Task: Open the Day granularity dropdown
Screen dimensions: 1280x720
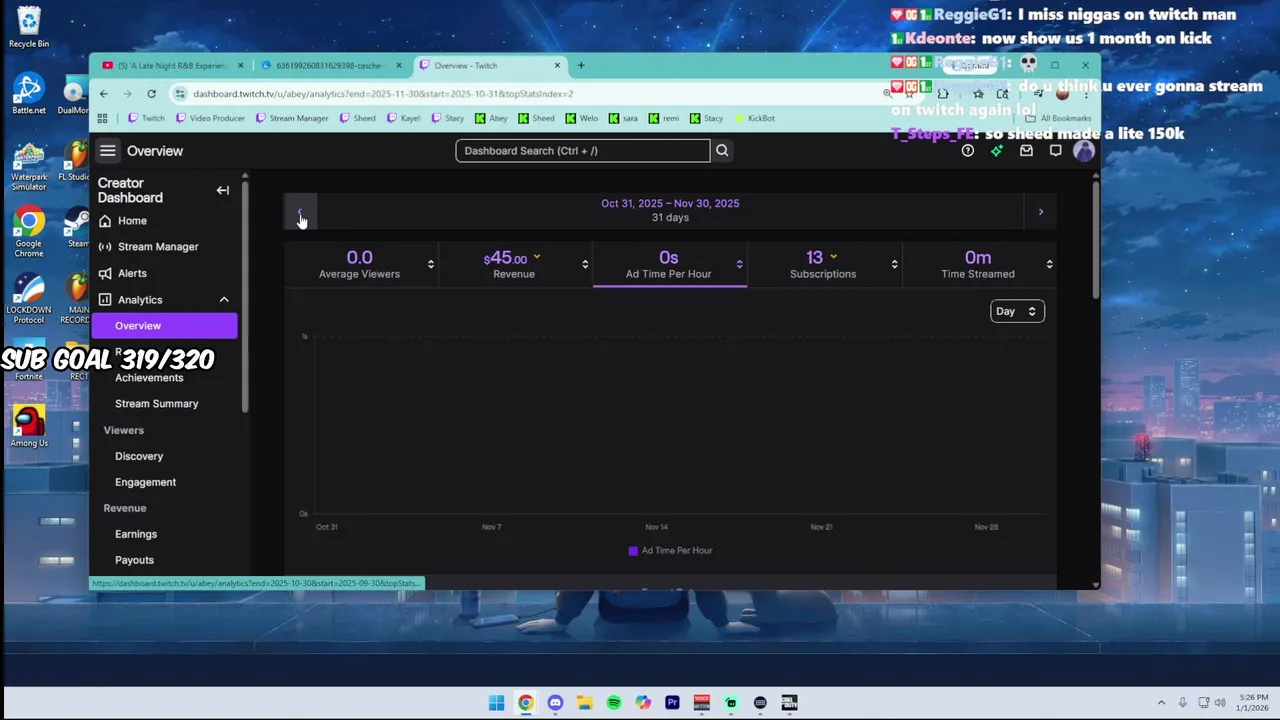Action: coord(1017,311)
